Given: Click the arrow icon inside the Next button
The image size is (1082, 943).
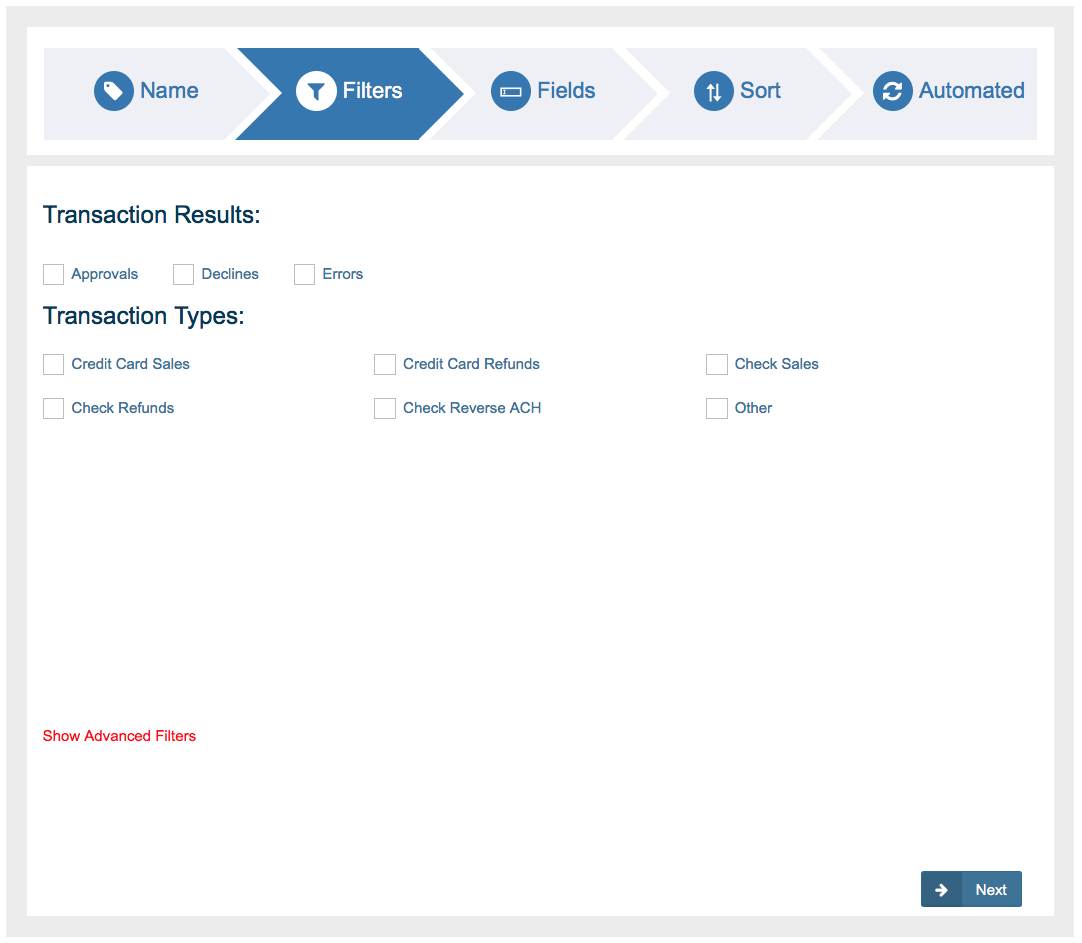Looking at the screenshot, I should point(941,889).
